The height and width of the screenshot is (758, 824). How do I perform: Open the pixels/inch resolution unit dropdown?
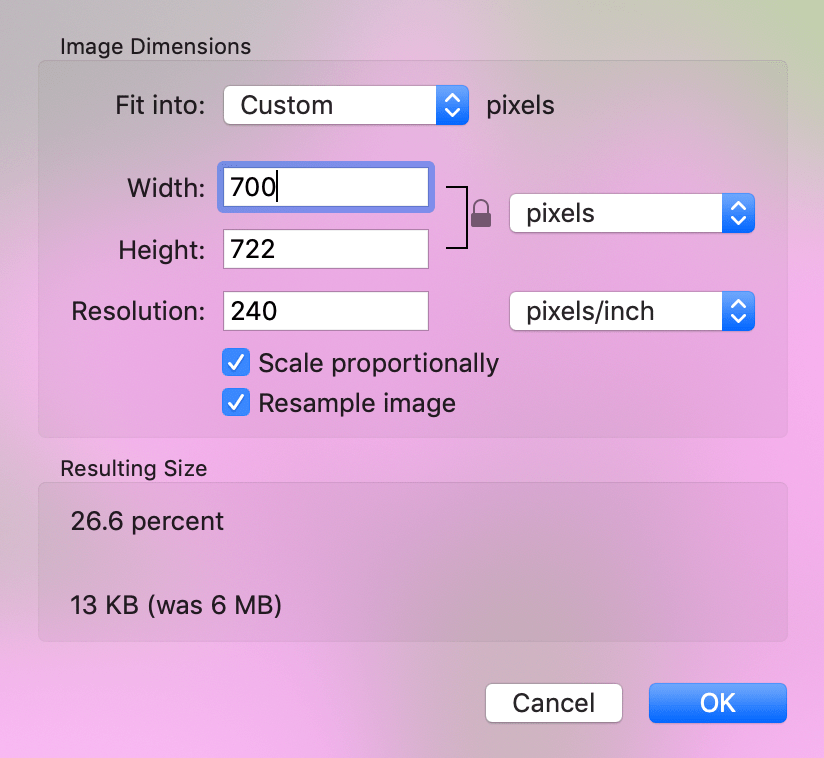[632, 311]
